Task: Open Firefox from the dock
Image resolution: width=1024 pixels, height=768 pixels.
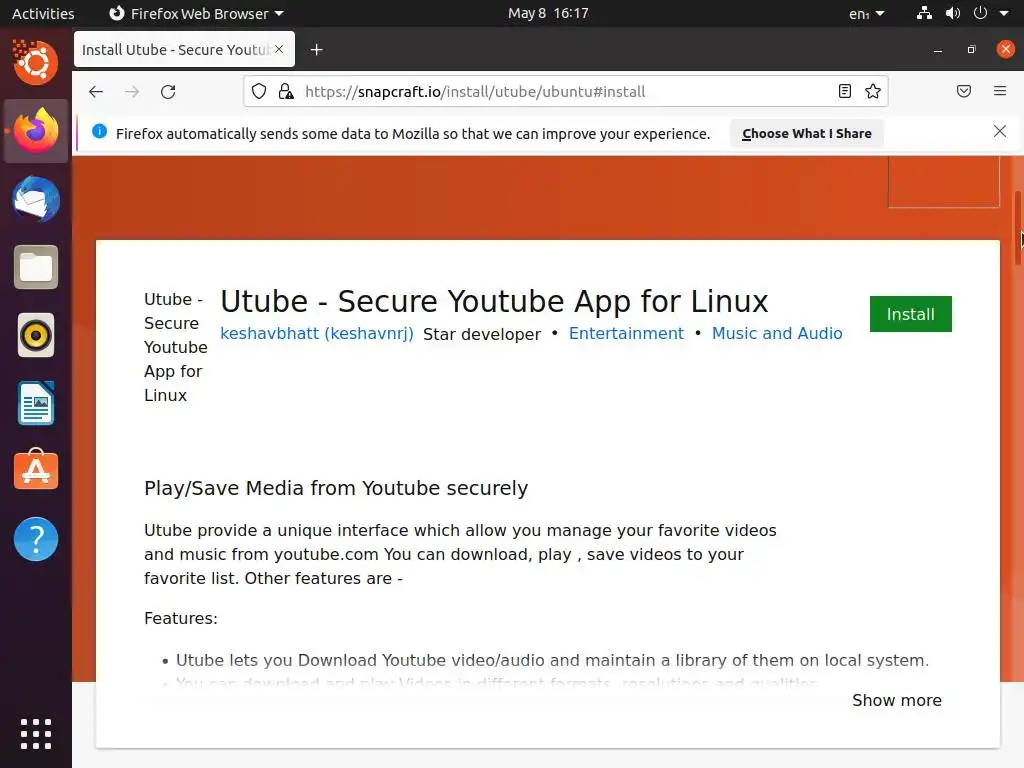Action: pyautogui.click(x=36, y=131)
